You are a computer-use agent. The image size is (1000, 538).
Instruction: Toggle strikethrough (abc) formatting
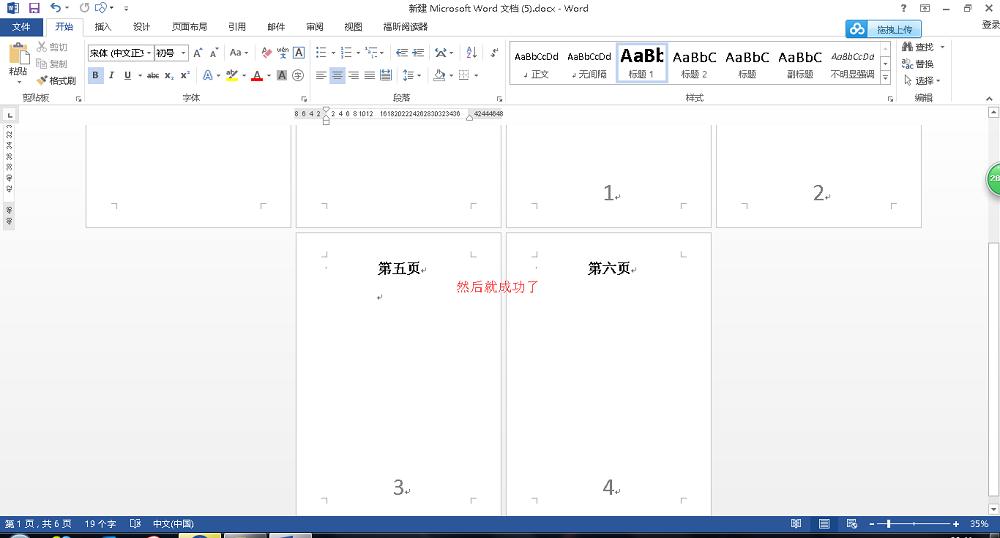click(x=153, y=75)
